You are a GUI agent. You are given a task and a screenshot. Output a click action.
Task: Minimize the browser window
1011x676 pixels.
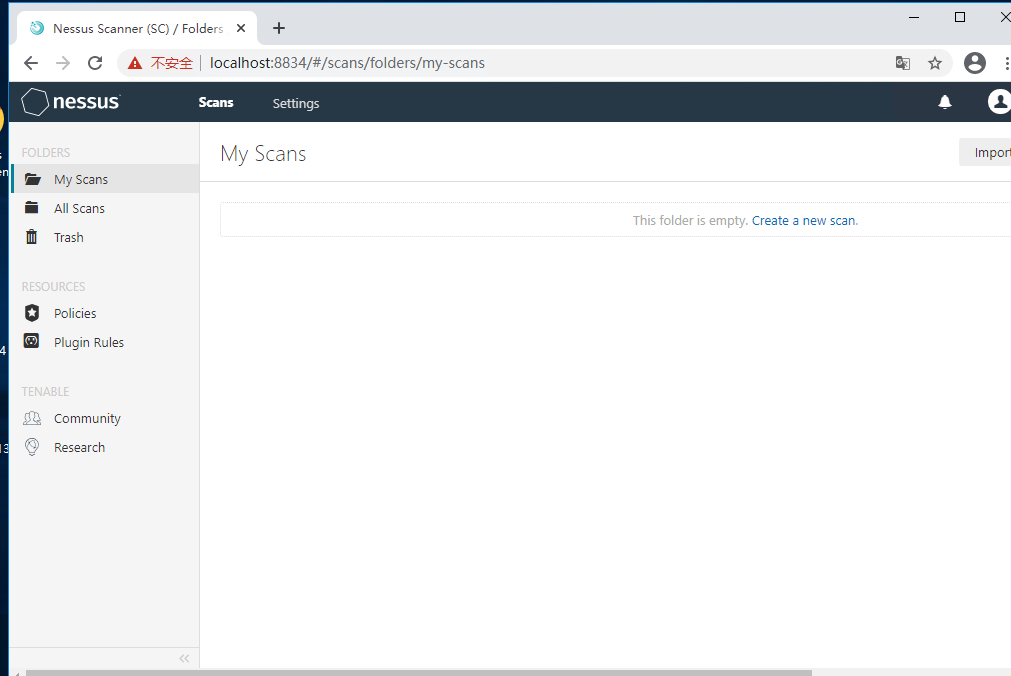pyautogui.click(x=914, y=17)
